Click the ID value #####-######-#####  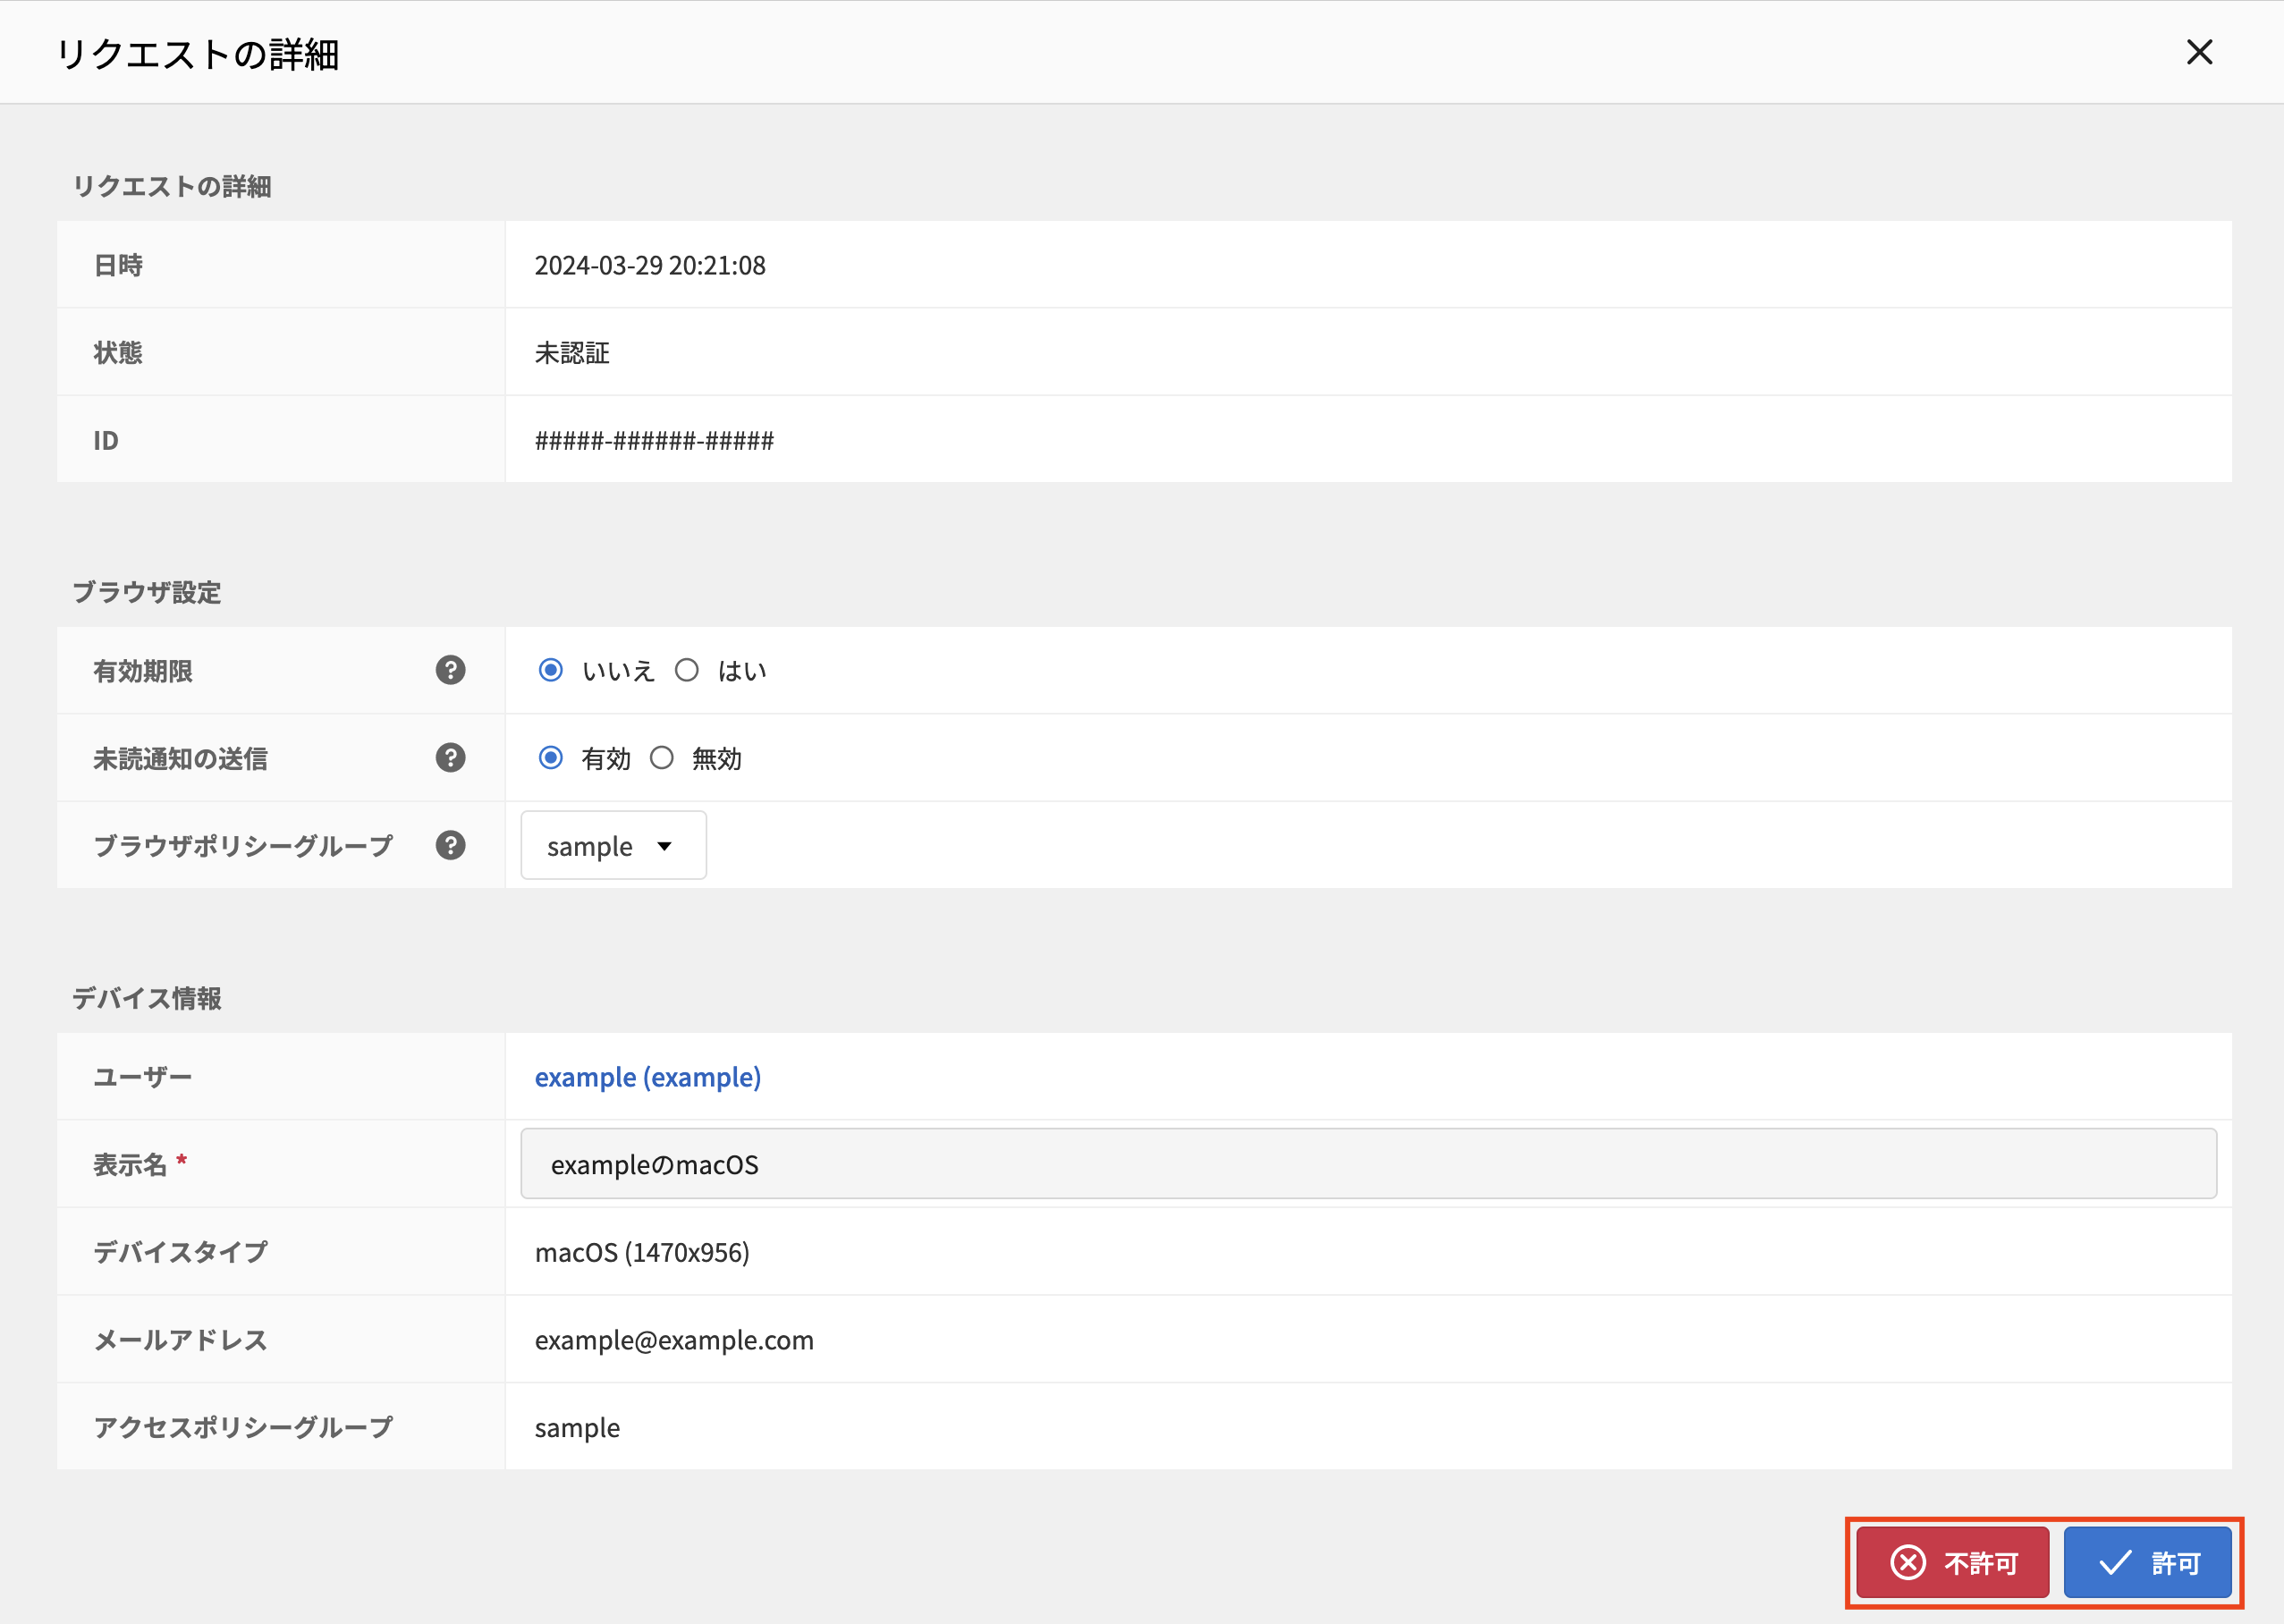tap(654, 441)
